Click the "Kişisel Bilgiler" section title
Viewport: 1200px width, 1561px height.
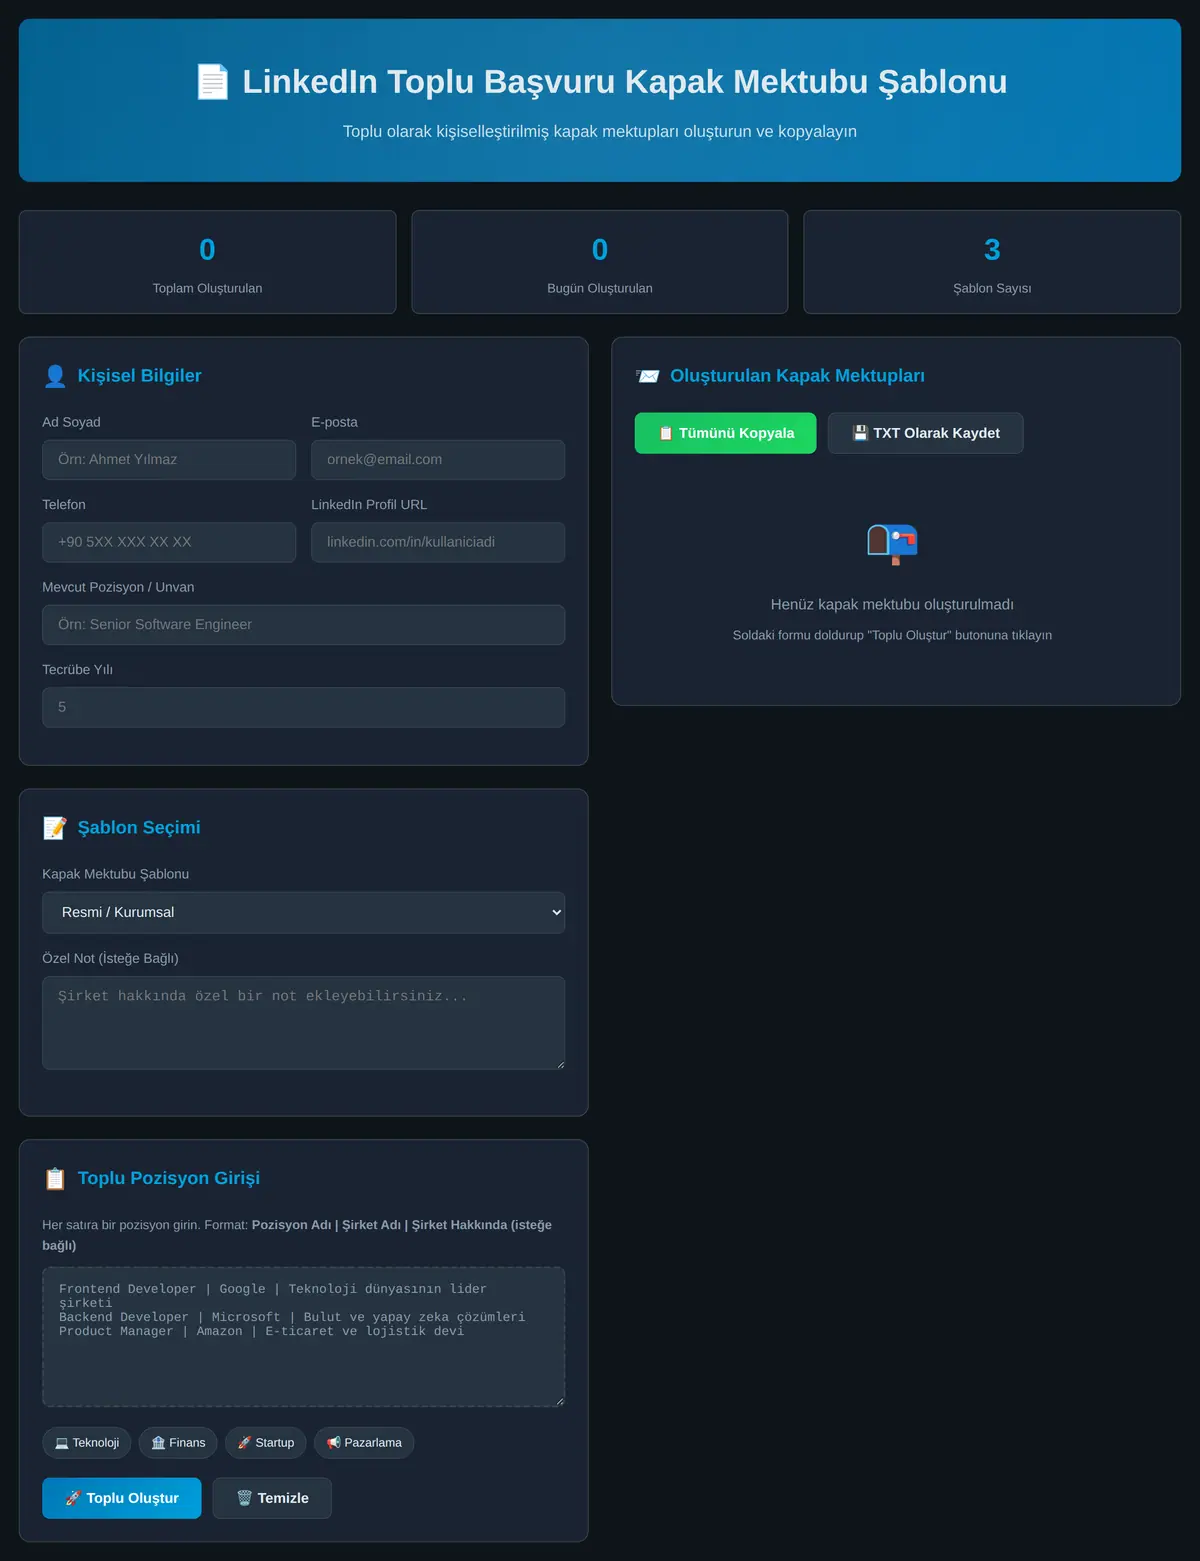(x=140, y=376)
